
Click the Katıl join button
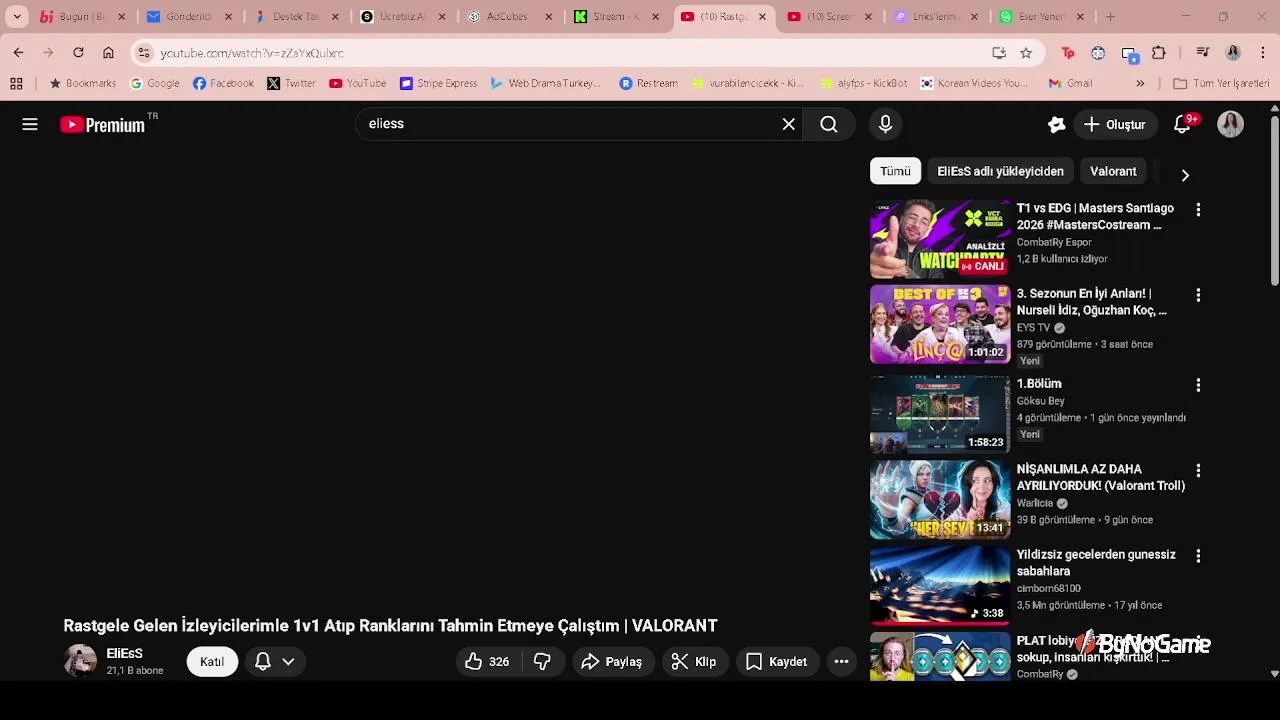212,661
